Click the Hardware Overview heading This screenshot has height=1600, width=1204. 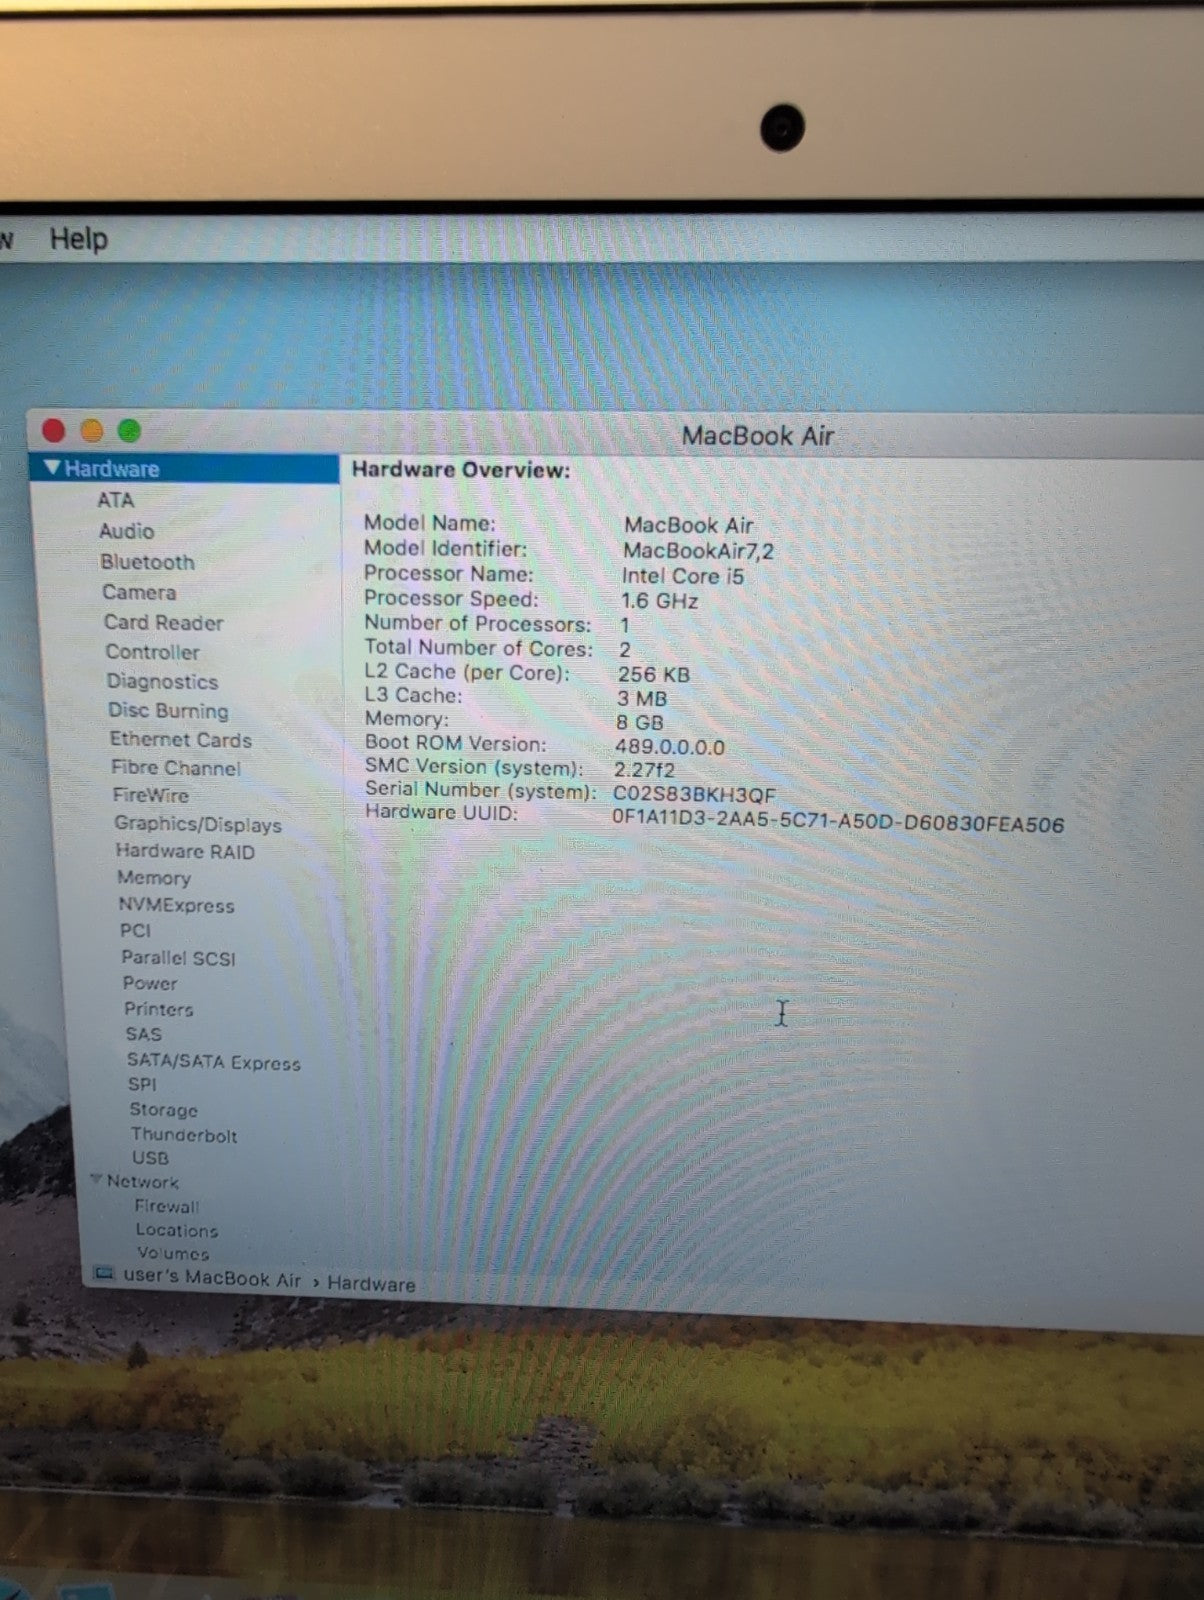click(460, 470)
